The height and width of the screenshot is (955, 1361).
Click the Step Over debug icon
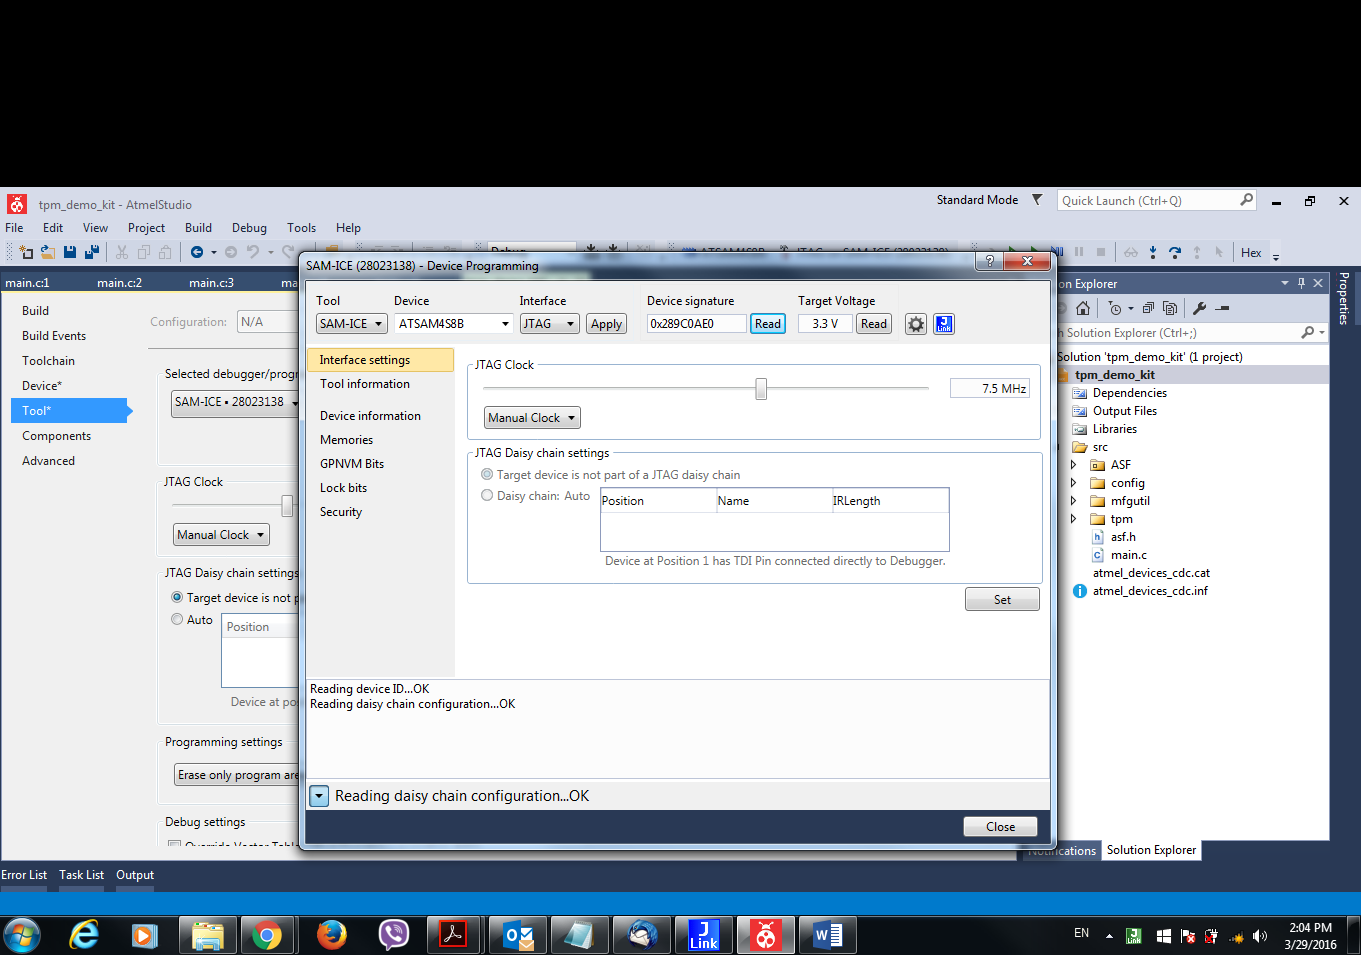[1175, 252]
